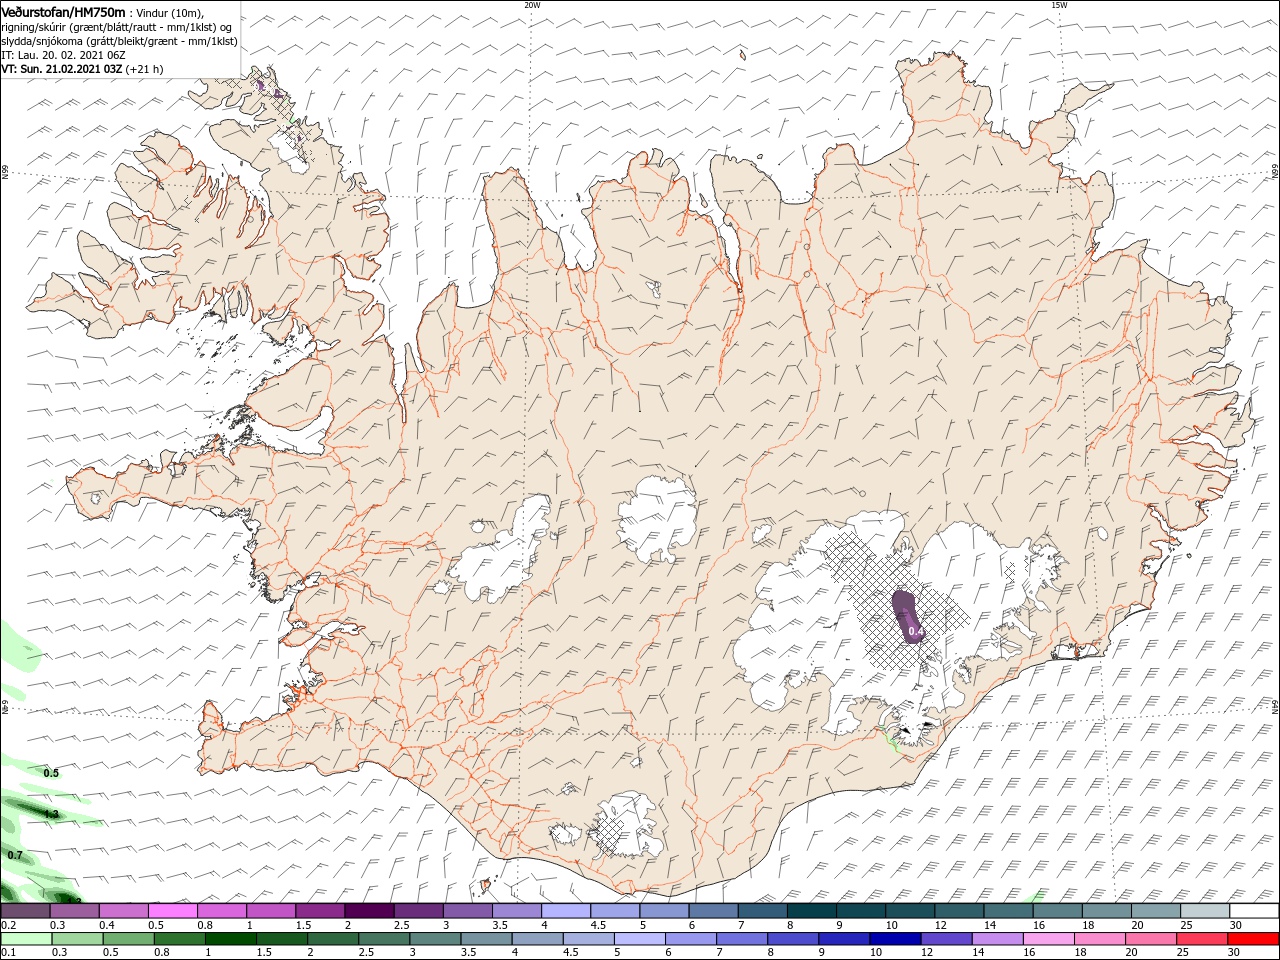Click the upper legend swatch between 16 and 18

point(1058,911)
